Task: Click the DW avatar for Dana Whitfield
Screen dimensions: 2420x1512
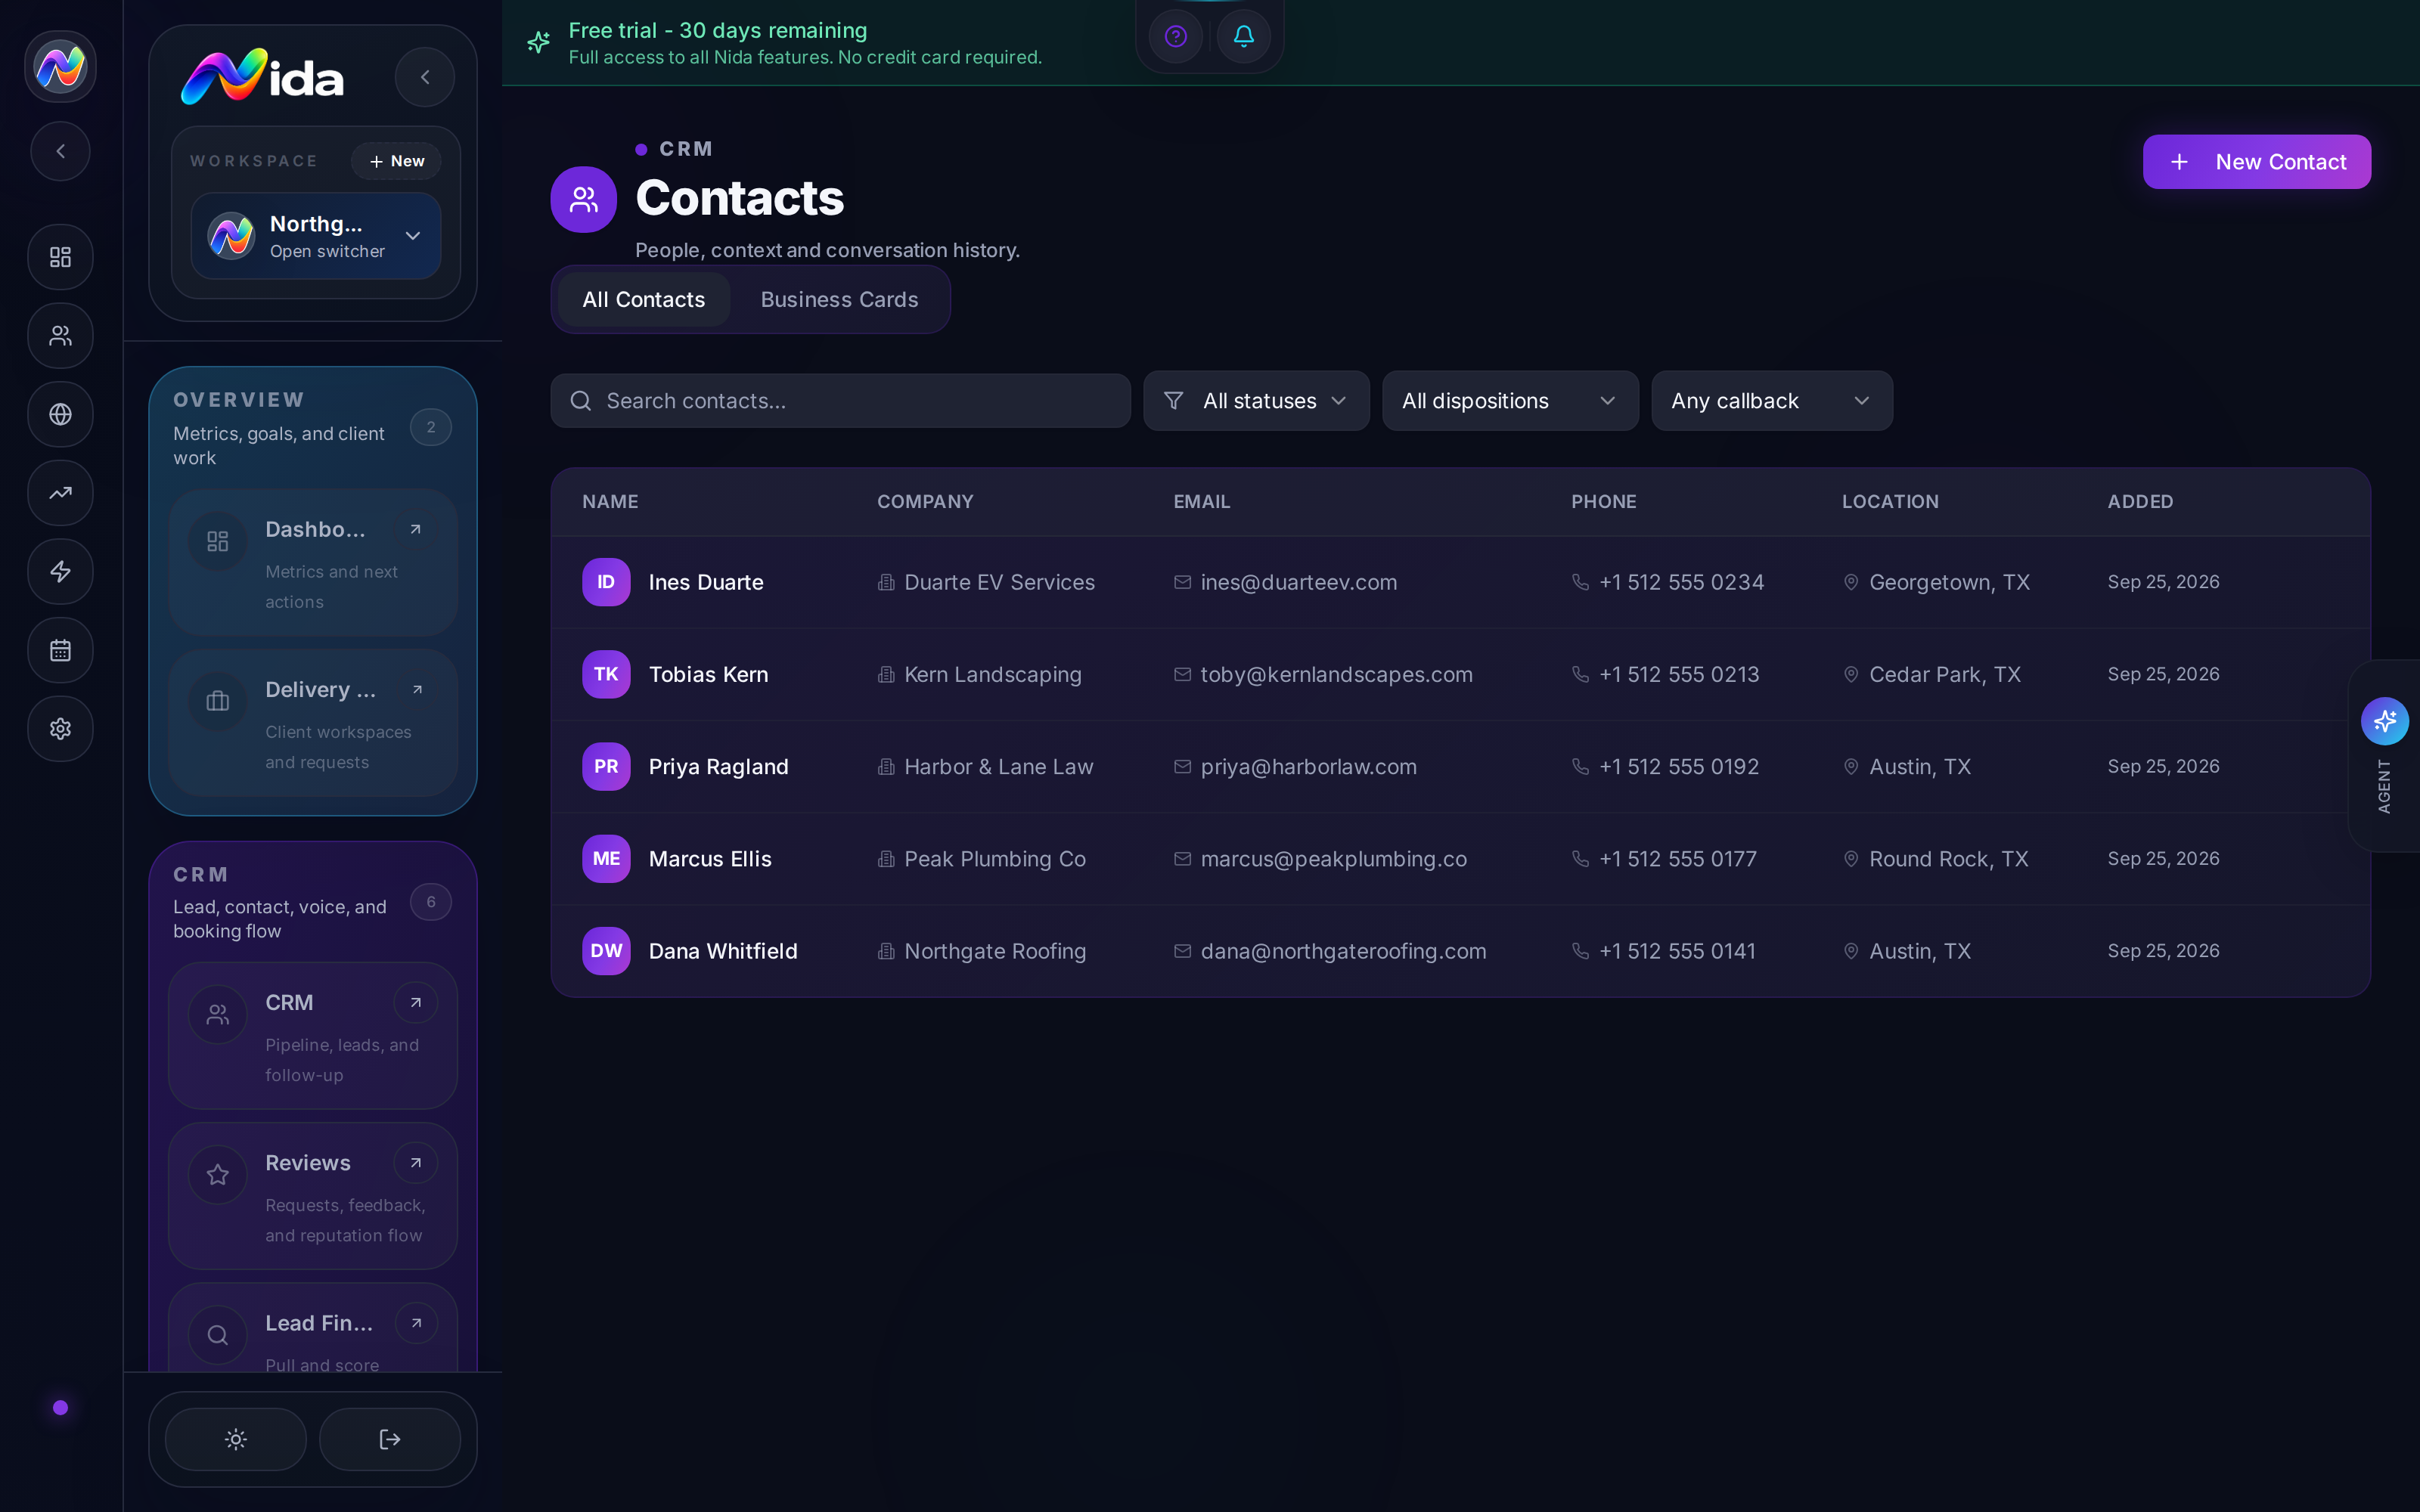Action: (x=606, y=951)
